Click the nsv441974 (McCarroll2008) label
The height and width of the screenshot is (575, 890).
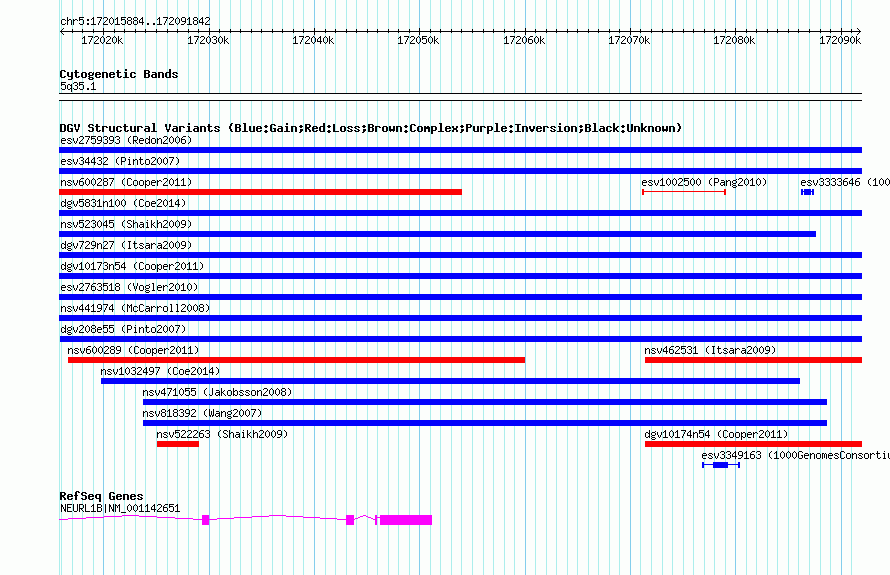pos(135,308)
